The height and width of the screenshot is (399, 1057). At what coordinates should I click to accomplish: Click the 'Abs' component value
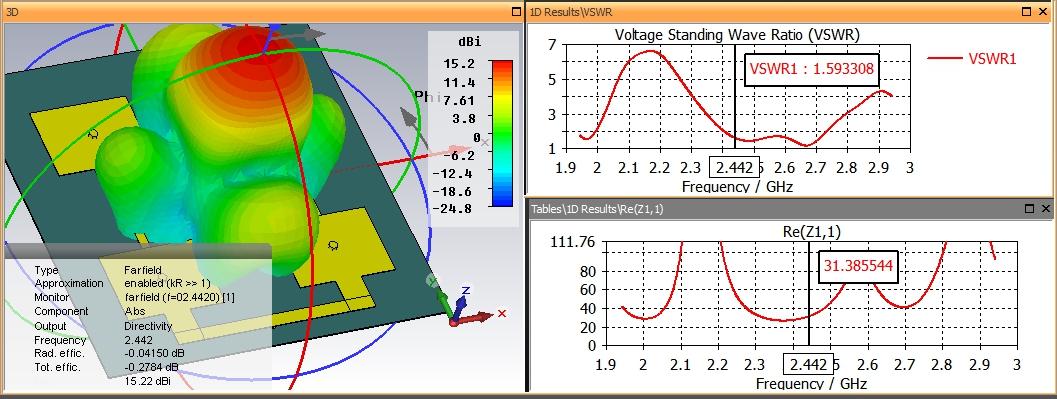(135, 311)
